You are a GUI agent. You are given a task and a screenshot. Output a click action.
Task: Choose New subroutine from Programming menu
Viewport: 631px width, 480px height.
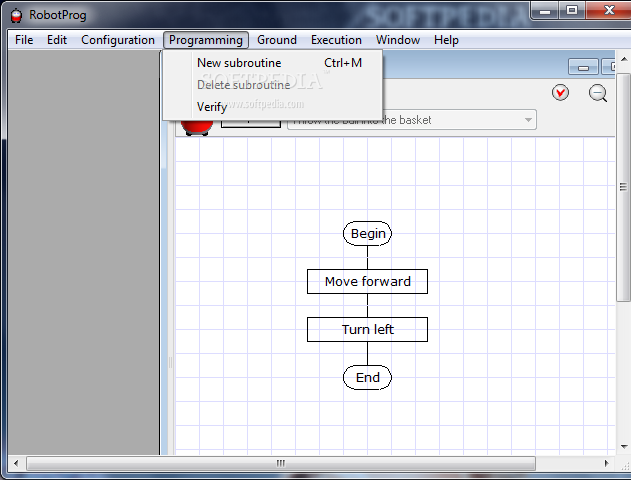[x=272, y=63]
